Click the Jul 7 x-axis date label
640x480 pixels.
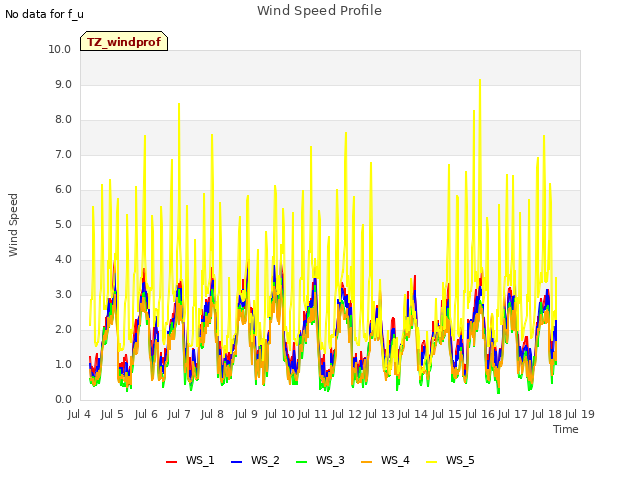[179, 414]
